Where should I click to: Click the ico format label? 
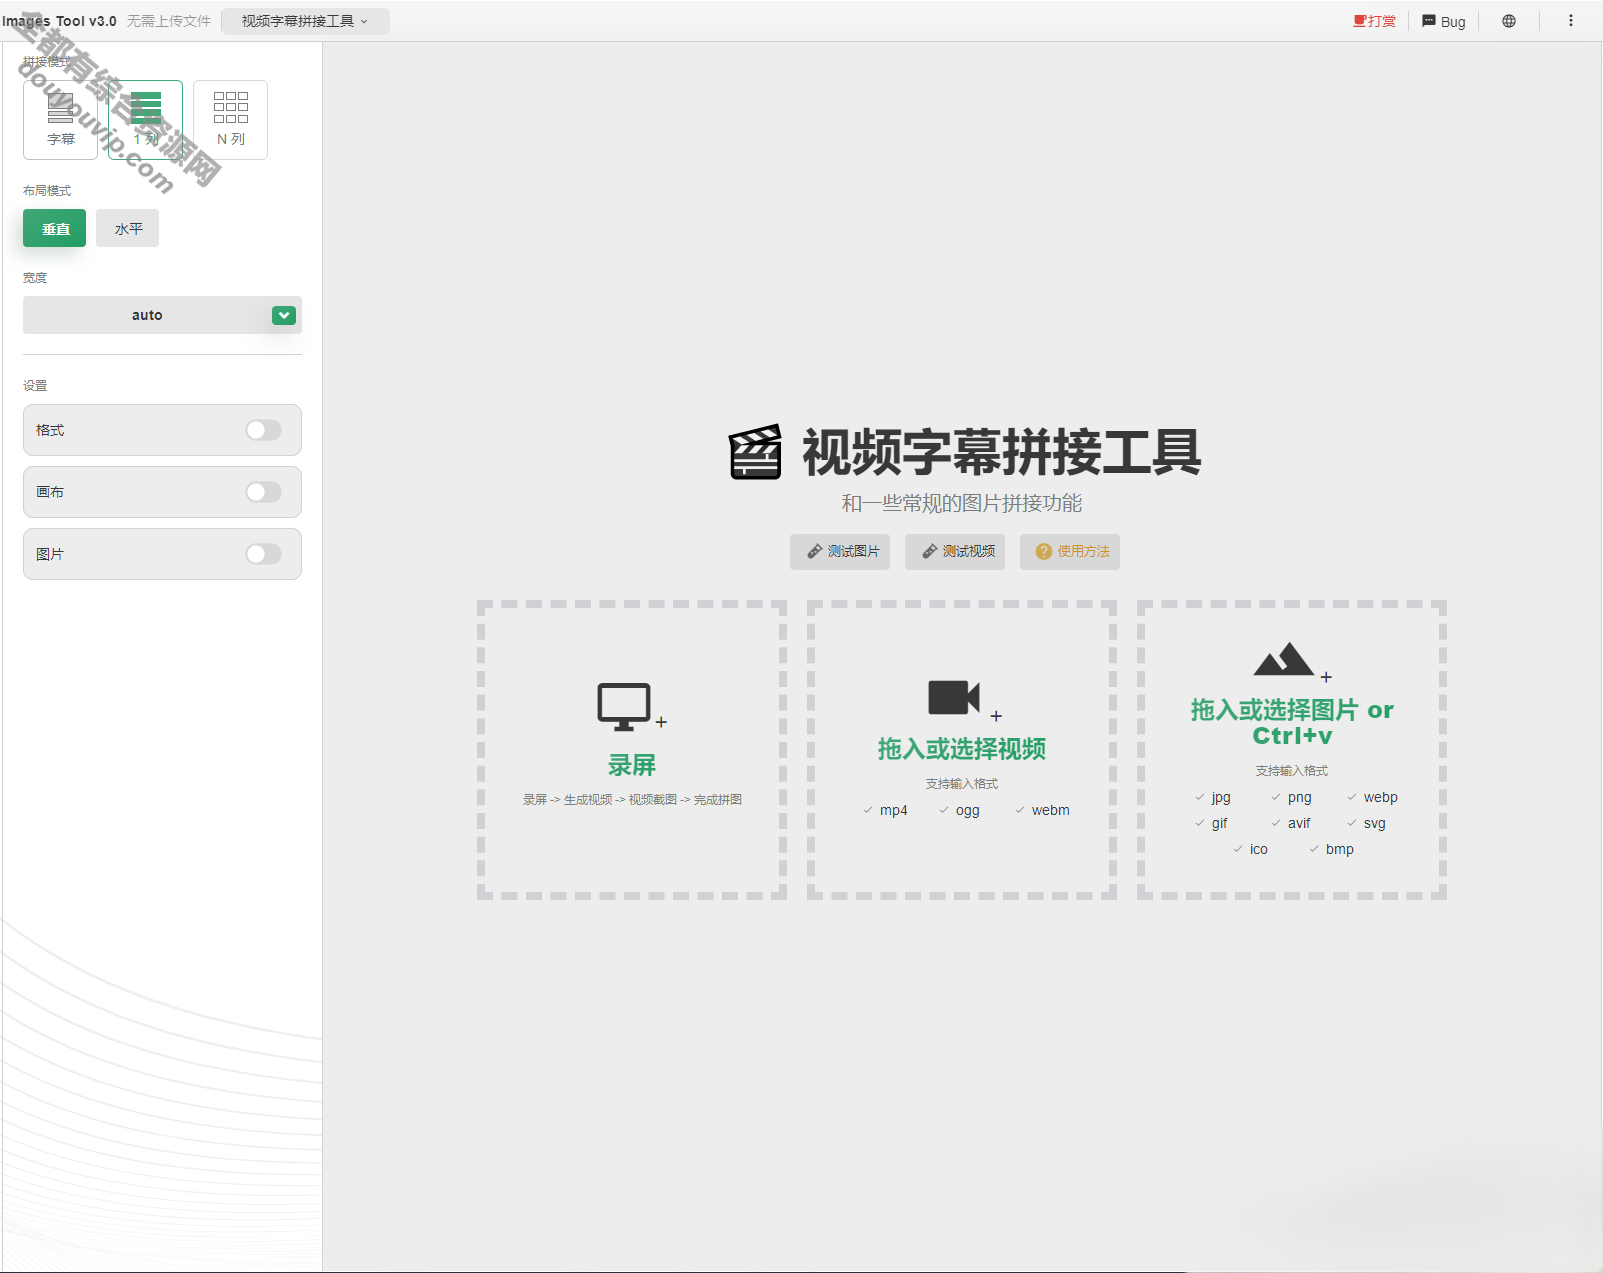[1258, 849]
